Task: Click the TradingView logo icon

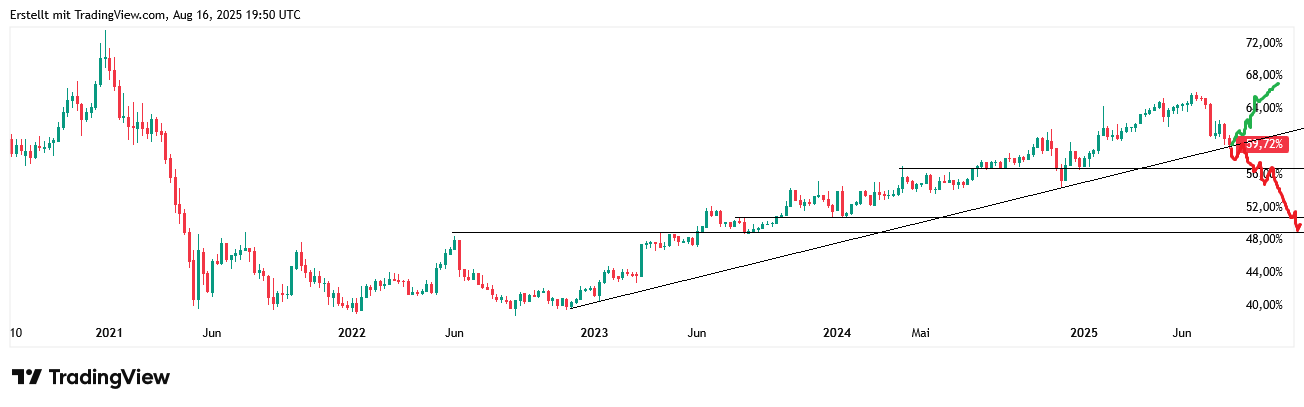Action: pyautogui.click(x=27, y=377)
